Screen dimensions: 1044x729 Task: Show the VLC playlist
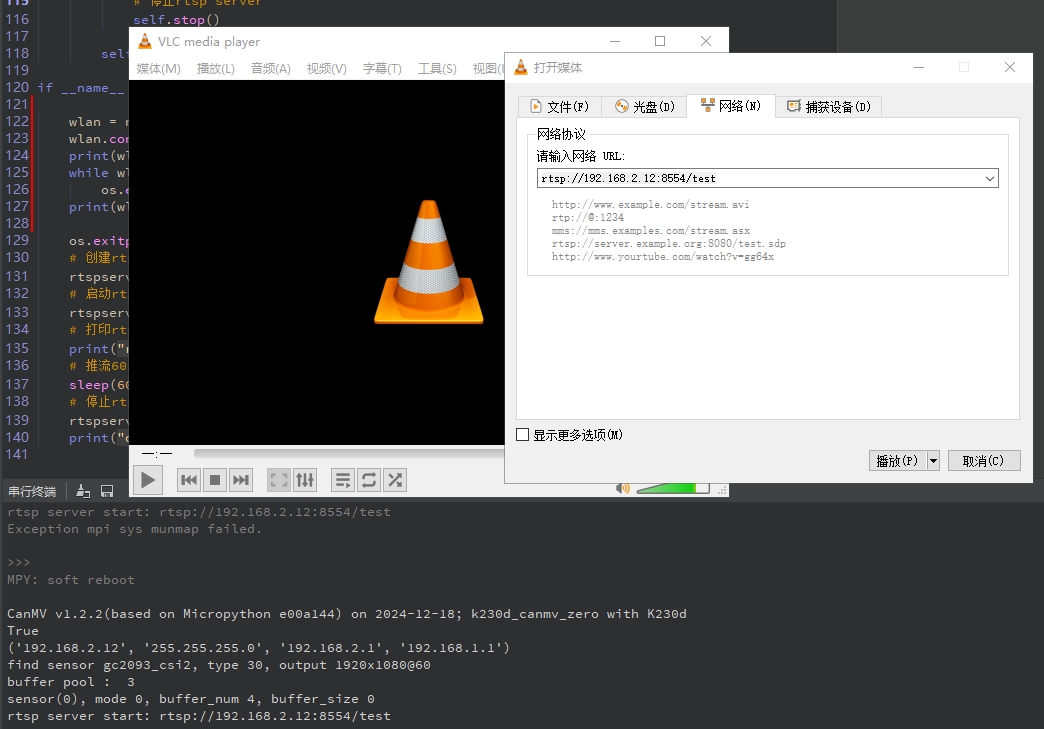(343, 480)
